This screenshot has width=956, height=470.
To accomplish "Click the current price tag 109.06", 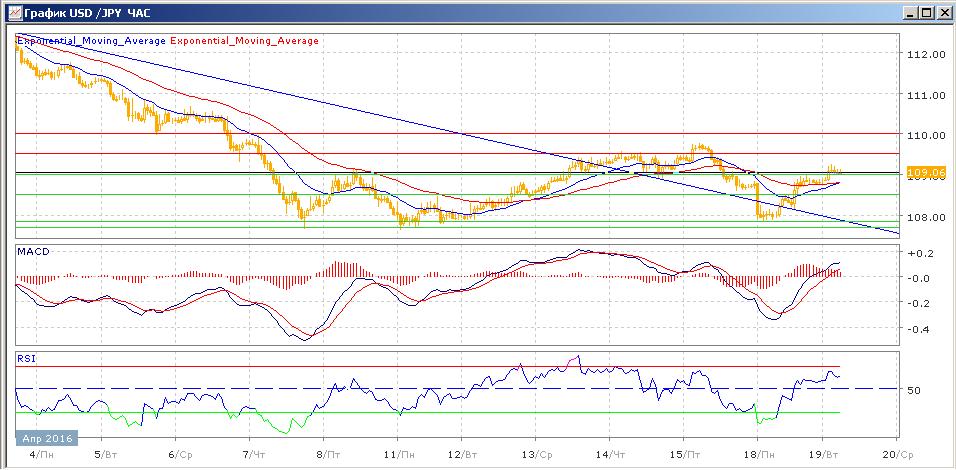I will (926, 173).
